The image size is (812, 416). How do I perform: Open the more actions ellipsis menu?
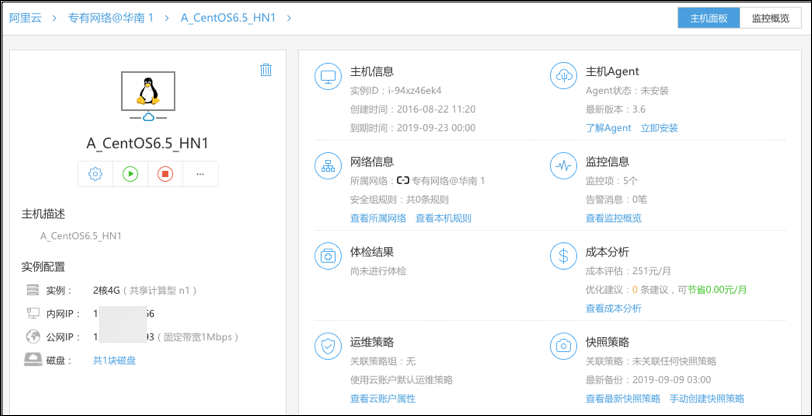tap(200, 174)
